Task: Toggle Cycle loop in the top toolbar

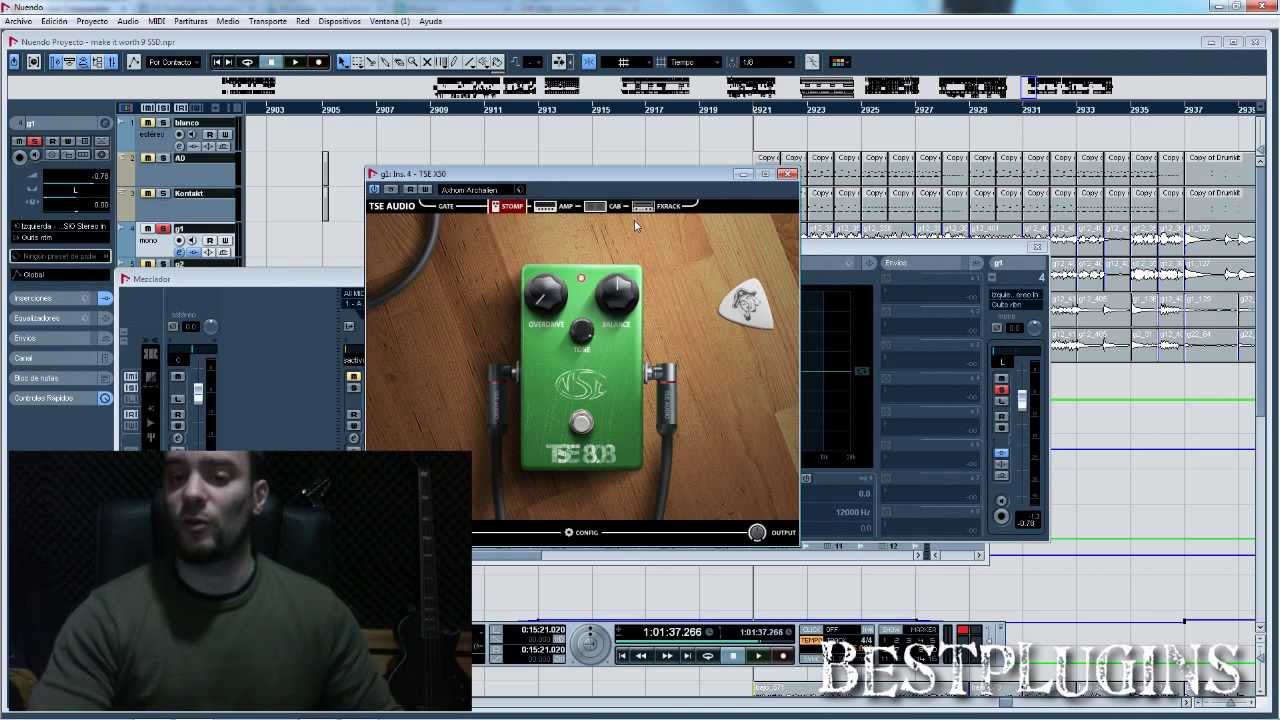Action: [247, 62]
